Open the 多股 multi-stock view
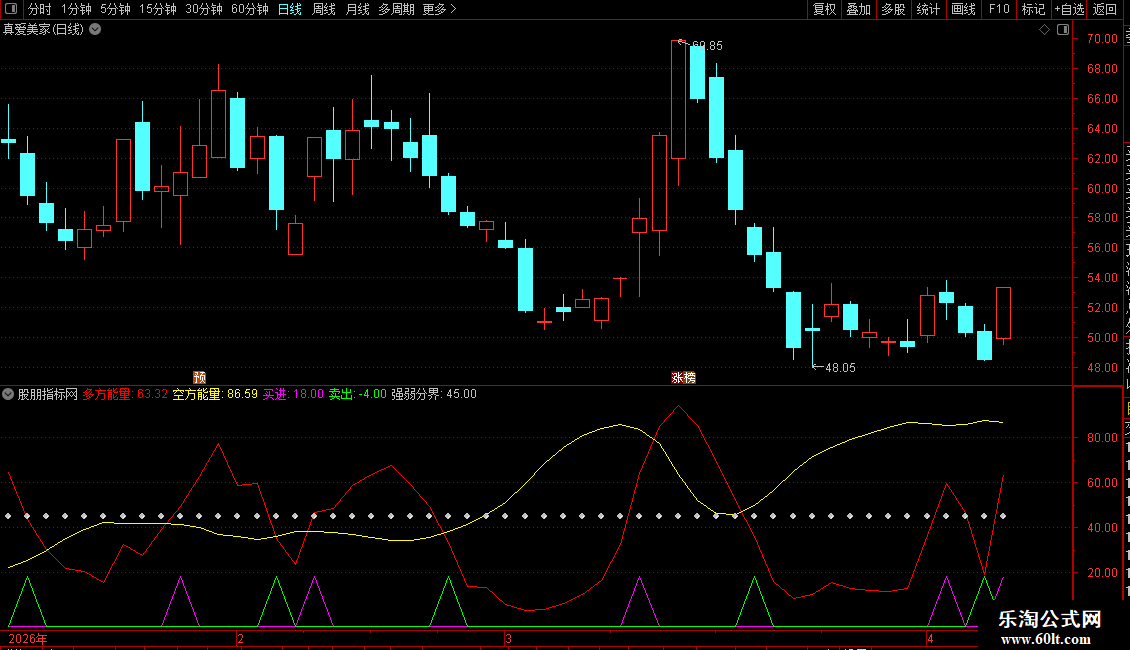Screen dimensions: 1130x650 coord(893,9)
